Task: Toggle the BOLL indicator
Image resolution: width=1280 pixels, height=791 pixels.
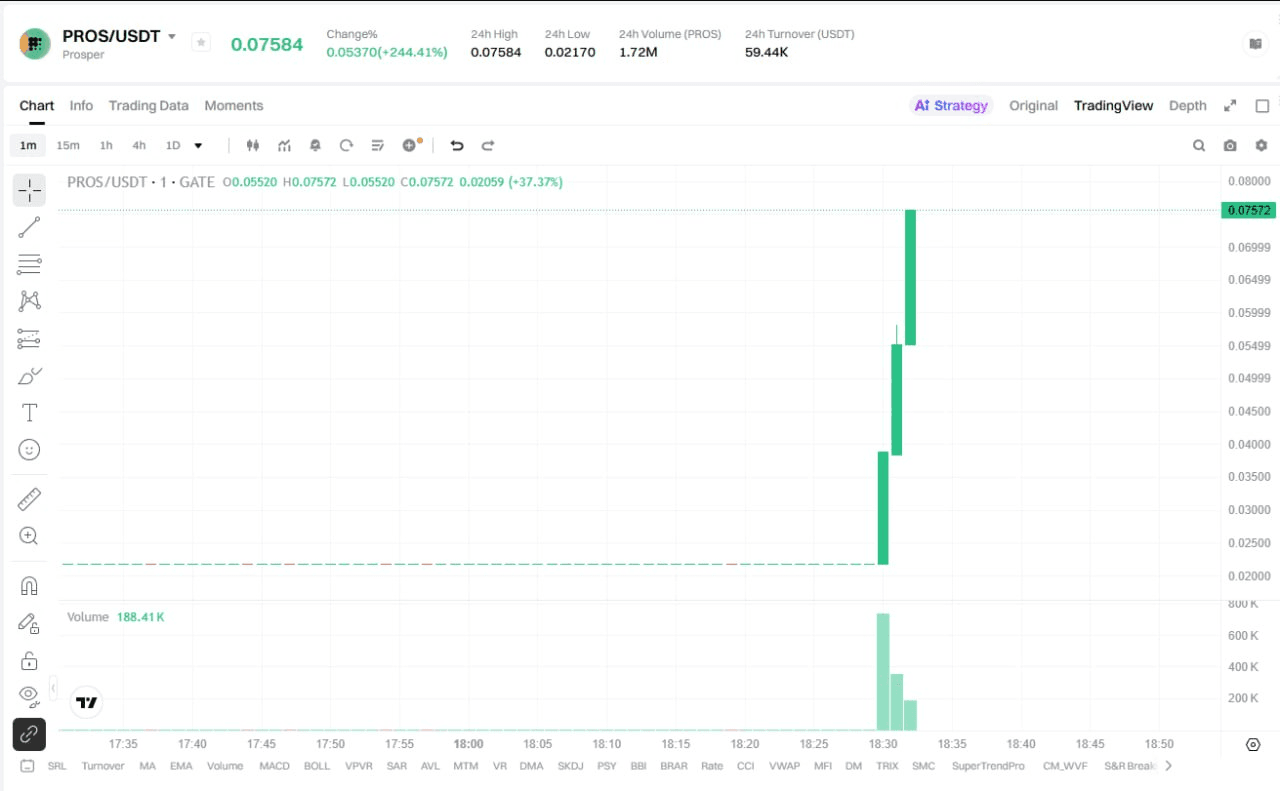Action: click(317, 766)
